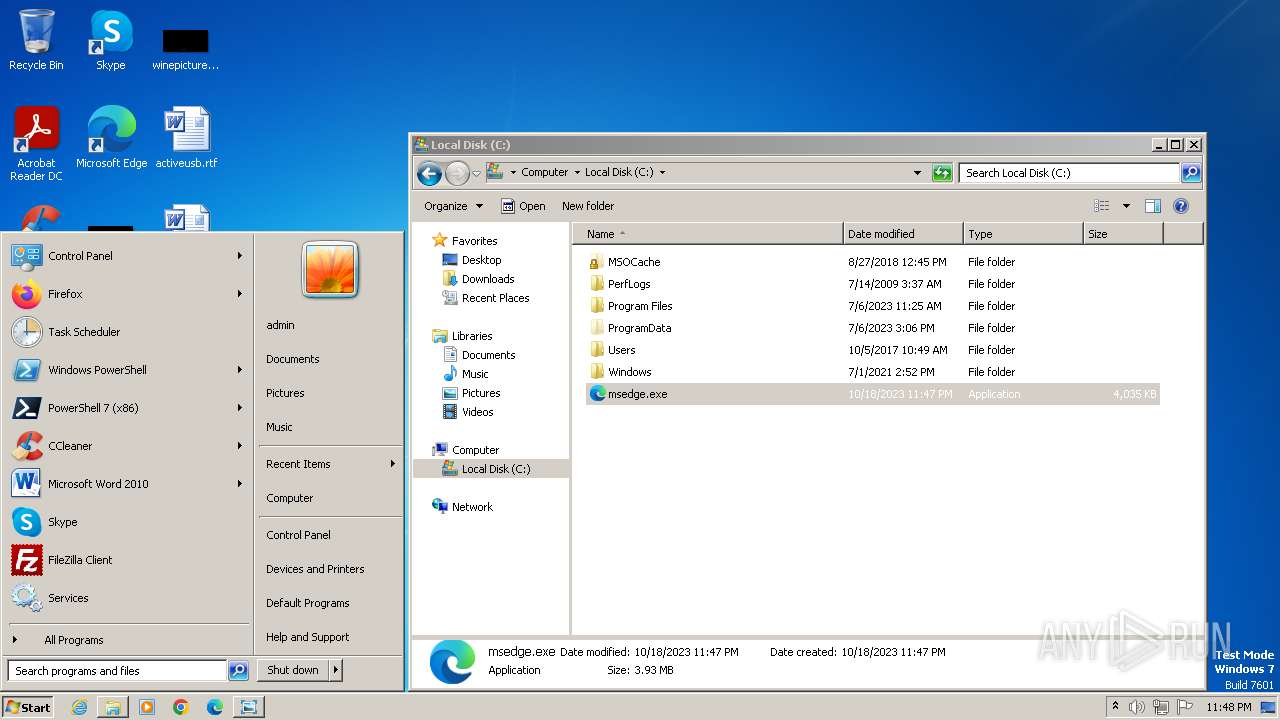1280x720 pixels.
Task: Click the address bar Refresh button
Action: (942, 173)
